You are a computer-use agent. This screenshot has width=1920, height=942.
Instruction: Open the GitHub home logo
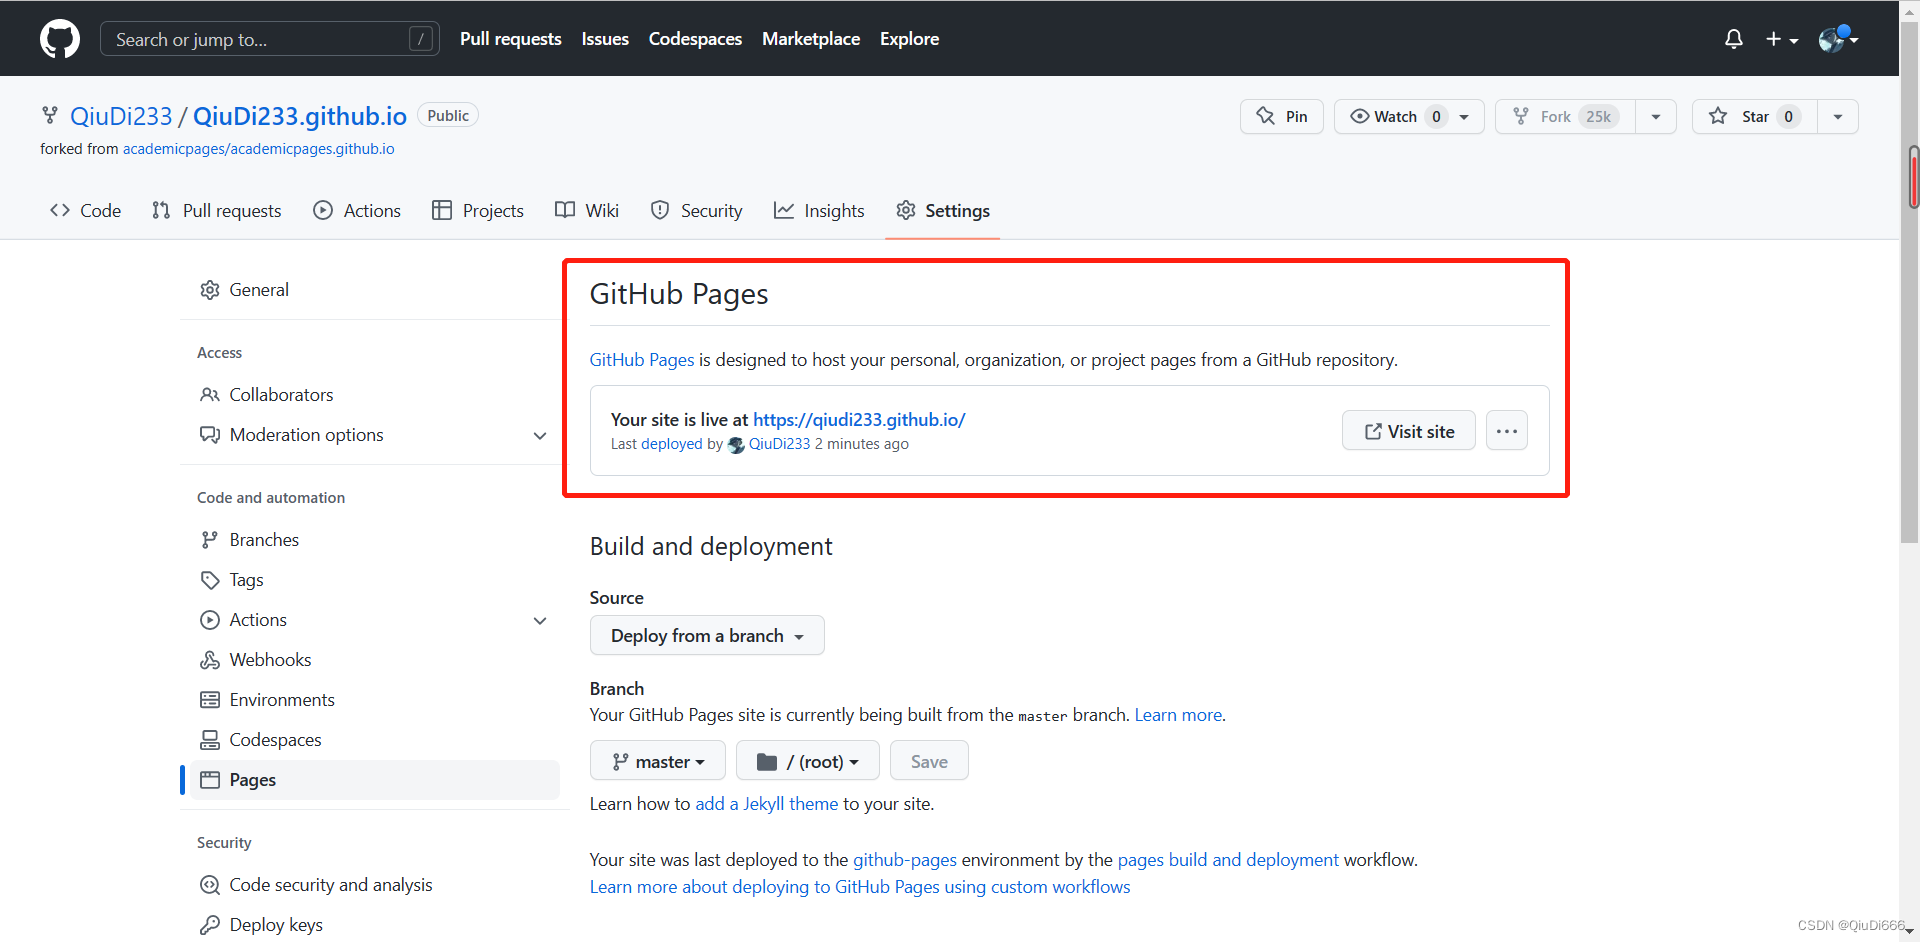click(x=60, y=39)
